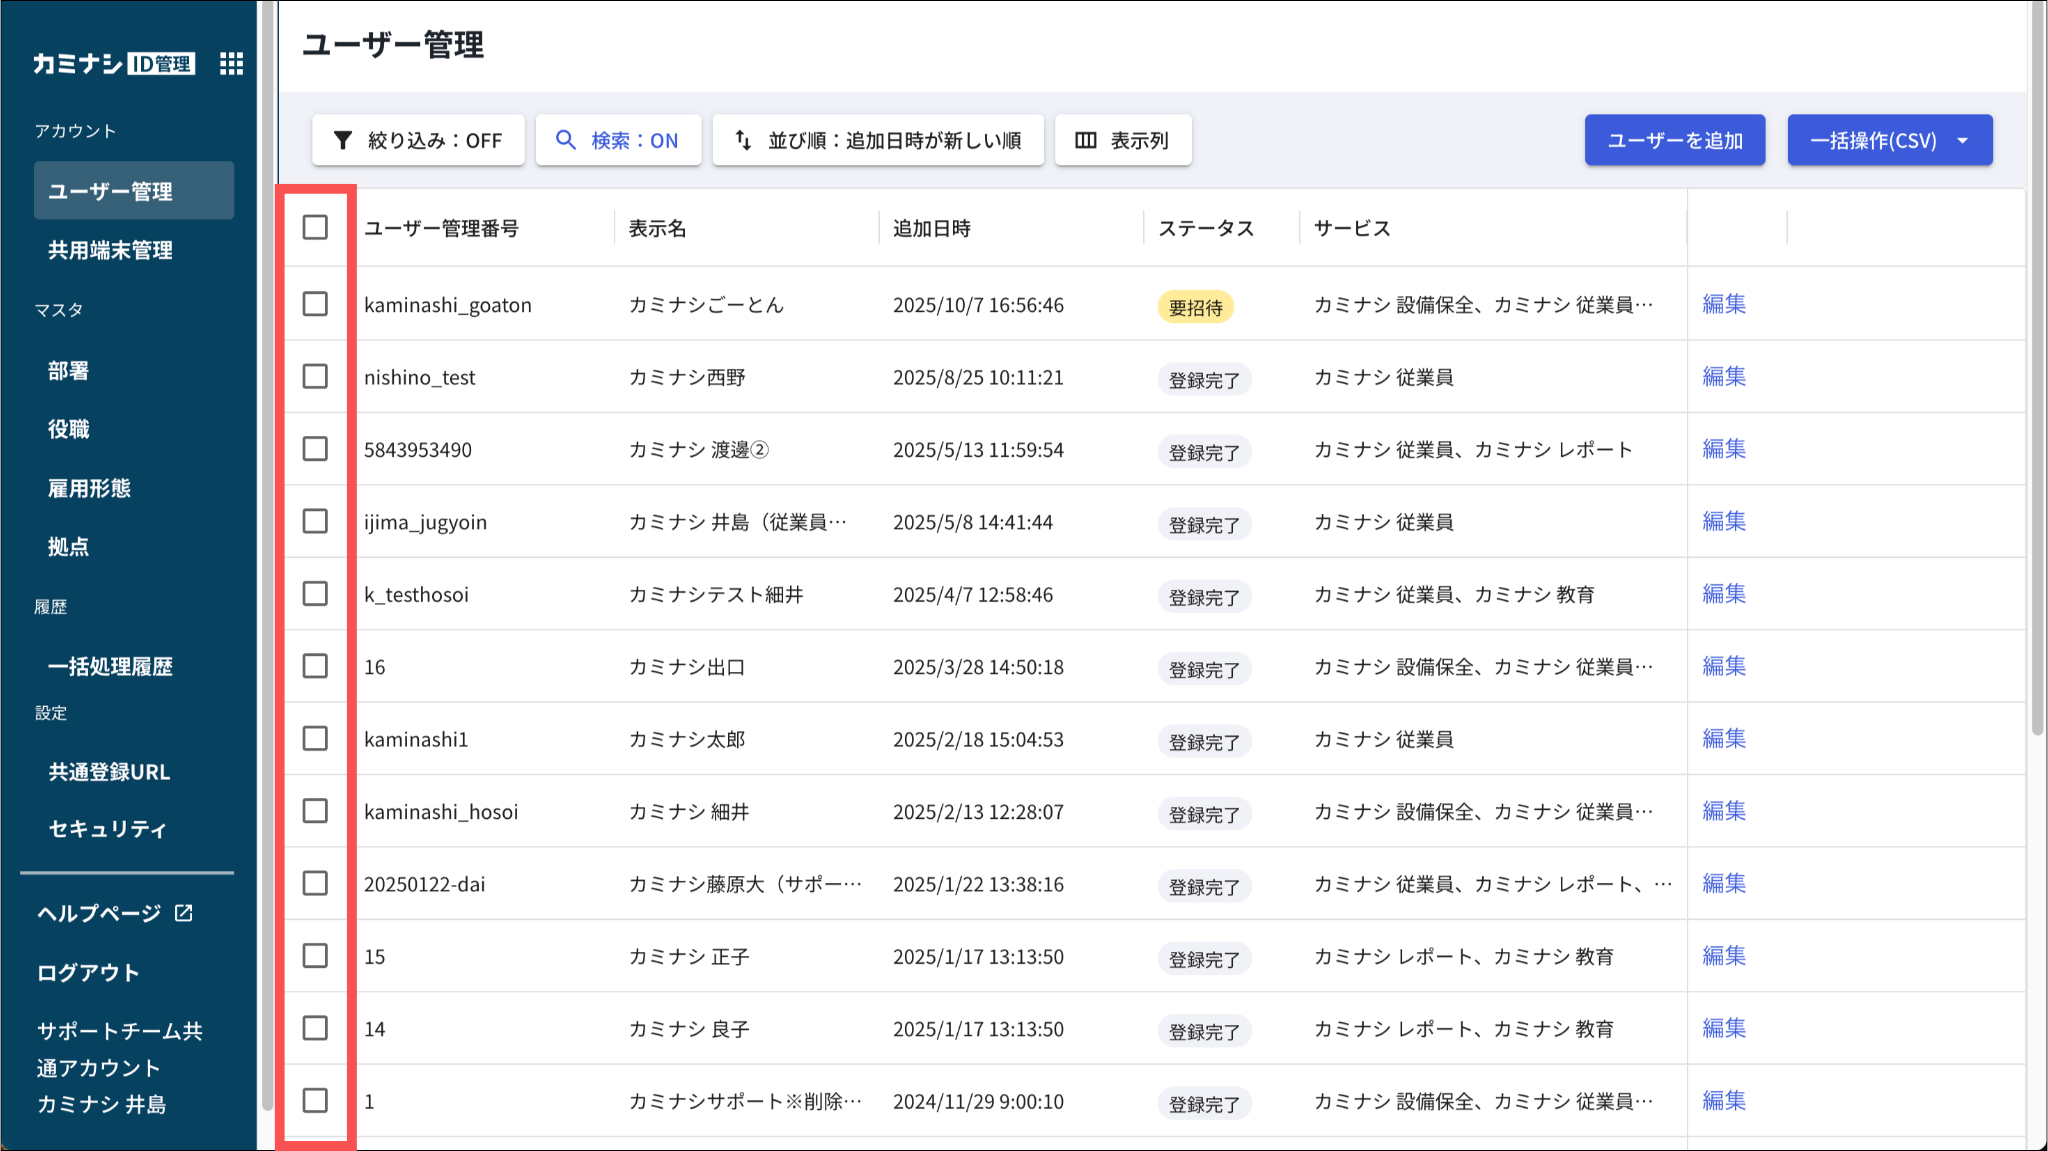The height and width of the screenshot is (1151, 2048).
Task: Click the sort order arrows icon
Action: coord(743,140)
